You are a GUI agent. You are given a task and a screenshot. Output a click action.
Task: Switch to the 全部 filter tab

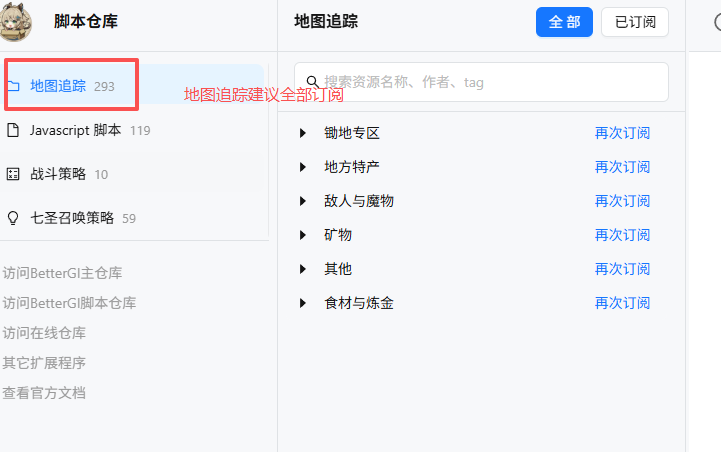(564, 22)
